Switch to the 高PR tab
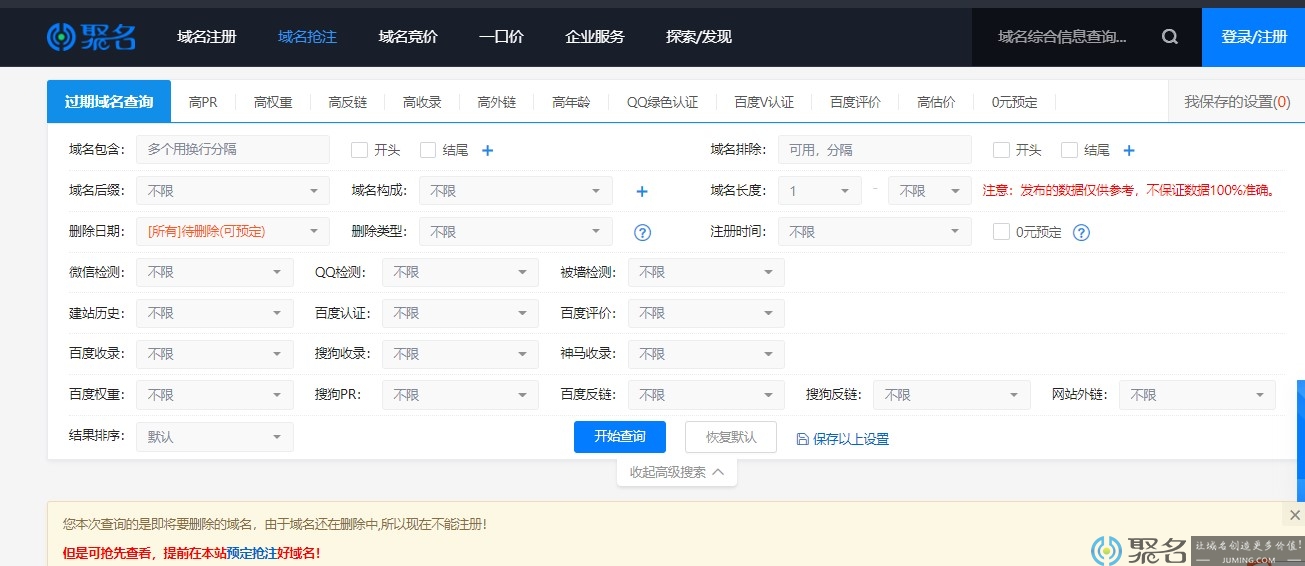1305x566 pixels. 203,102
